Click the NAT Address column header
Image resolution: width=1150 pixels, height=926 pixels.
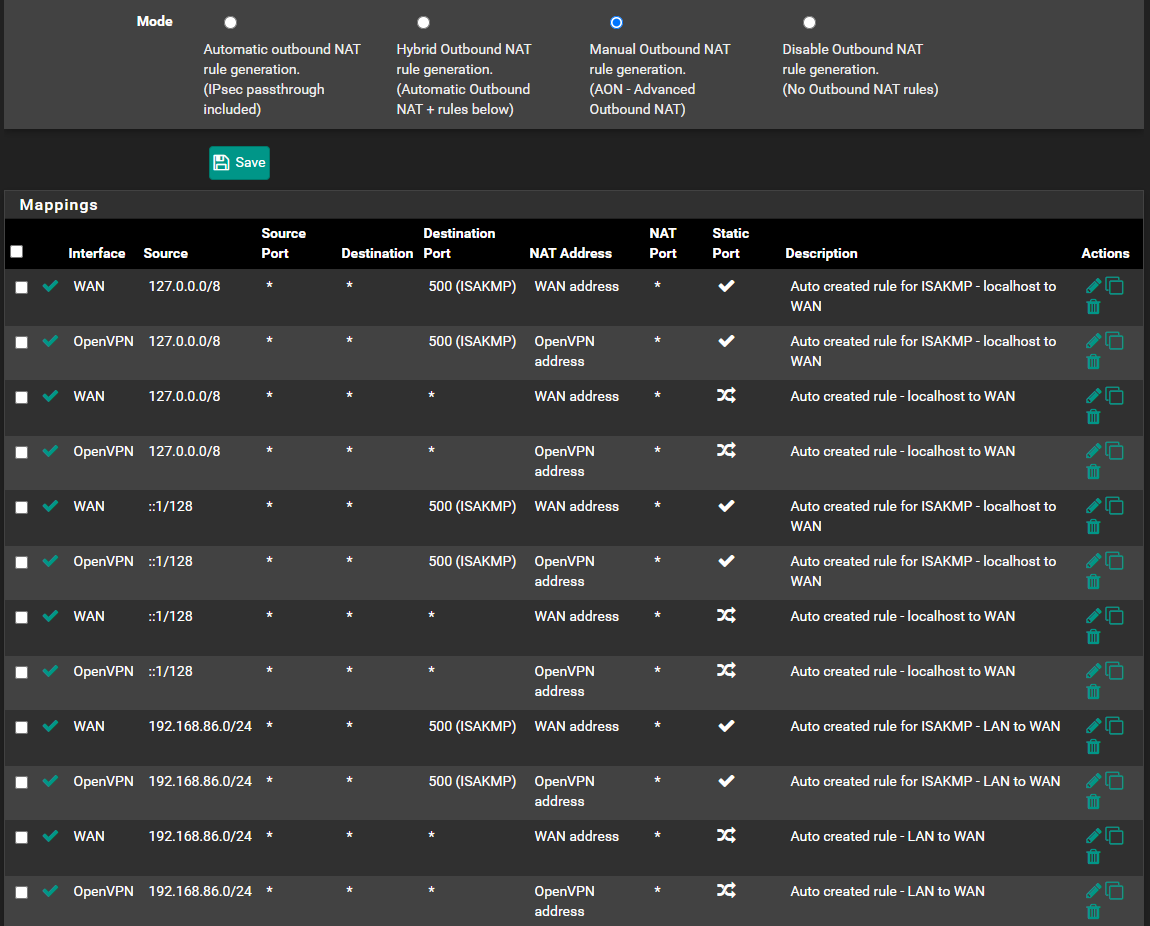click(571, 254)
